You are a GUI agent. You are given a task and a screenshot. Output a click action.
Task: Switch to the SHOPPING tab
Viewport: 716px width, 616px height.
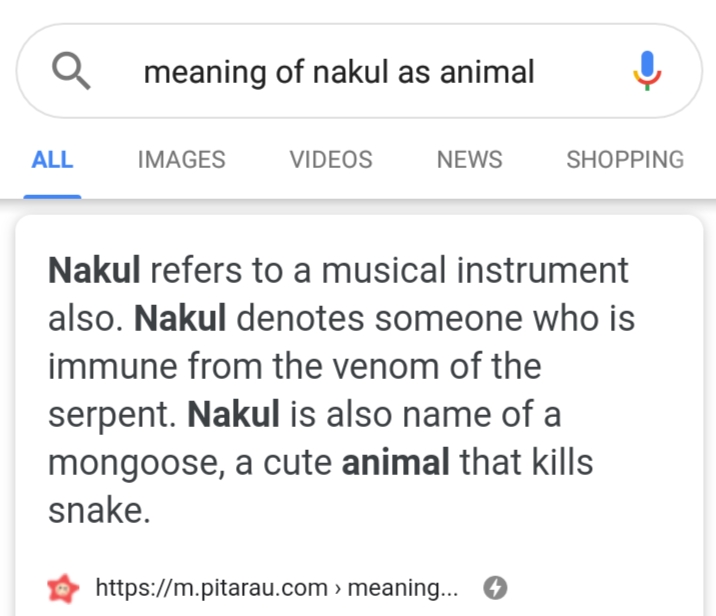(625, 160)
